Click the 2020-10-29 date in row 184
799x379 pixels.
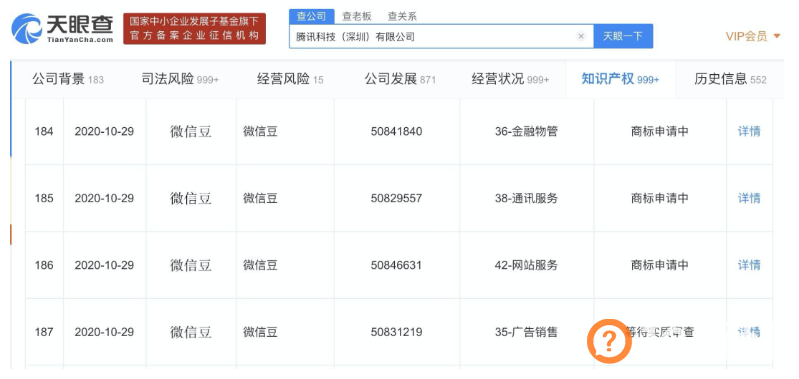tap(104, 131)
